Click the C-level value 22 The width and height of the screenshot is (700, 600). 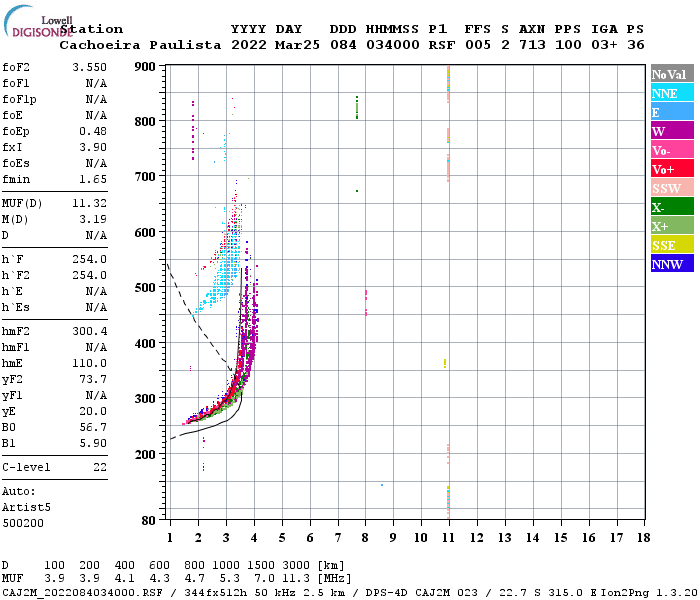100,467
